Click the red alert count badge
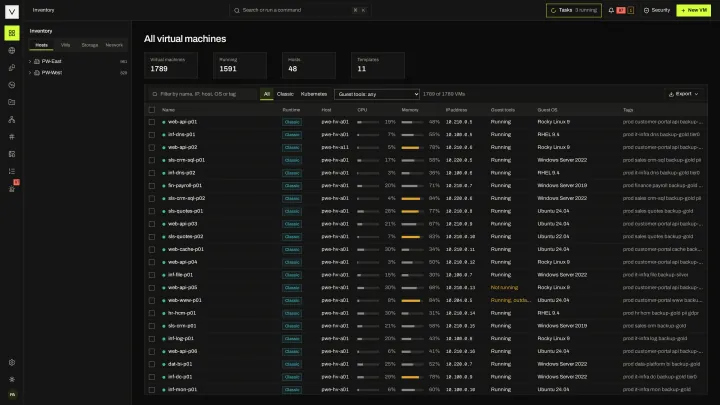 tap(621, 10)
